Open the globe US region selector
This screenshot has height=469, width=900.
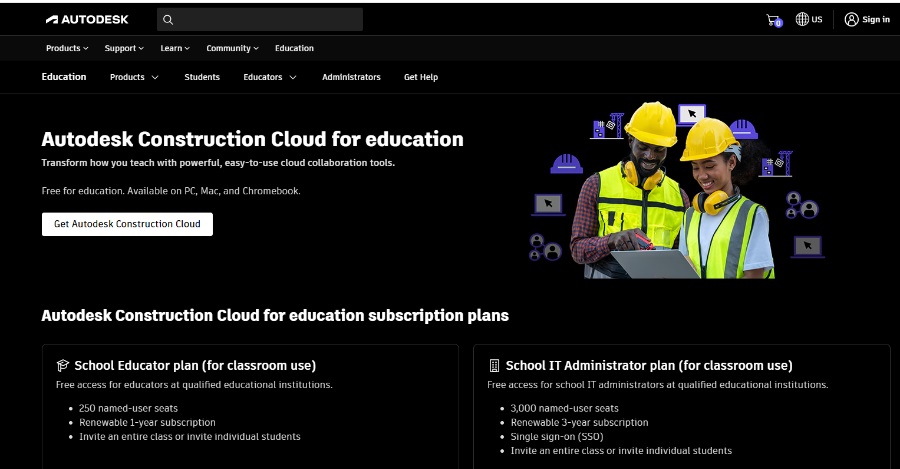pyautogui.click(x=809, y=19)
